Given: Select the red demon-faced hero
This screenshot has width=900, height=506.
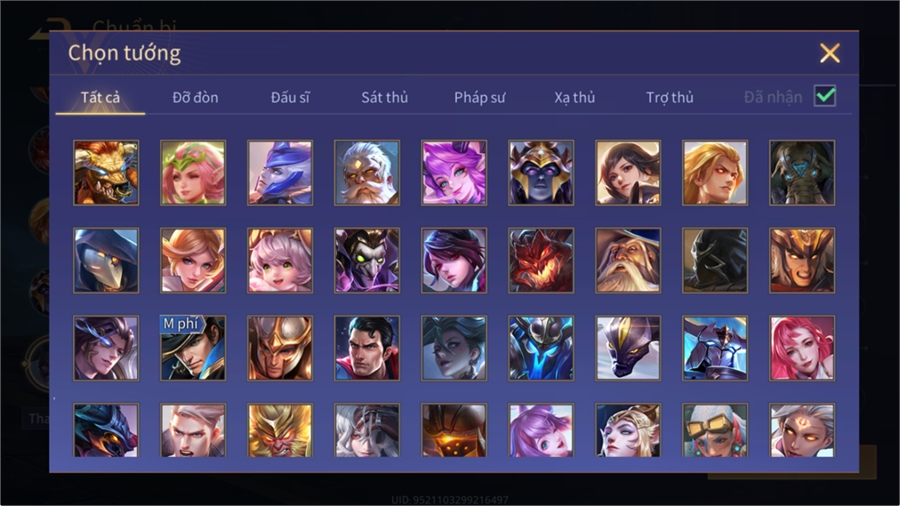Looking at the screenshot, I should (541, 260).
